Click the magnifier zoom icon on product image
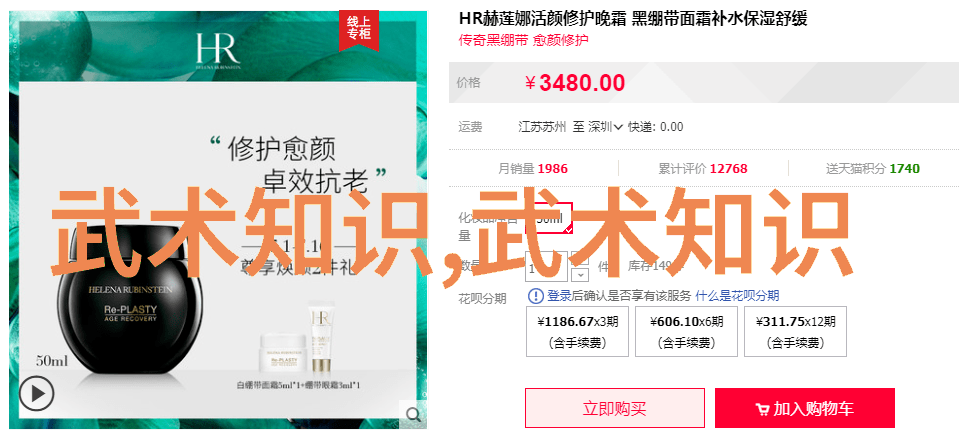 pyautogui.click(x=413, y=414)
